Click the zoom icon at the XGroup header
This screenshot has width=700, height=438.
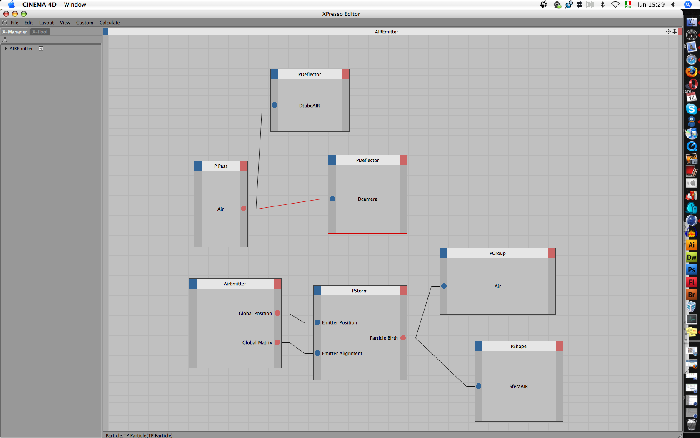(x=674, y=32)
